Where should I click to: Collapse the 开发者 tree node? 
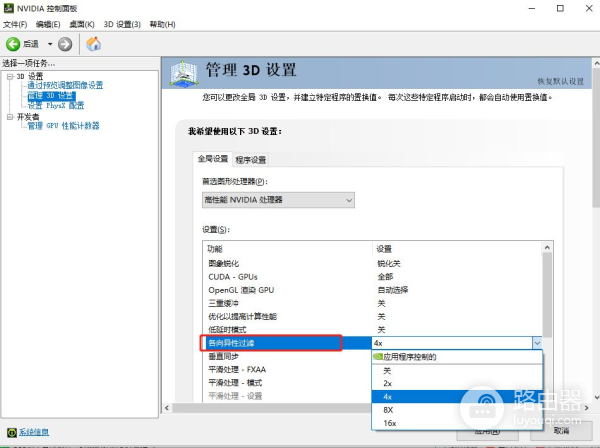point(10,117)
